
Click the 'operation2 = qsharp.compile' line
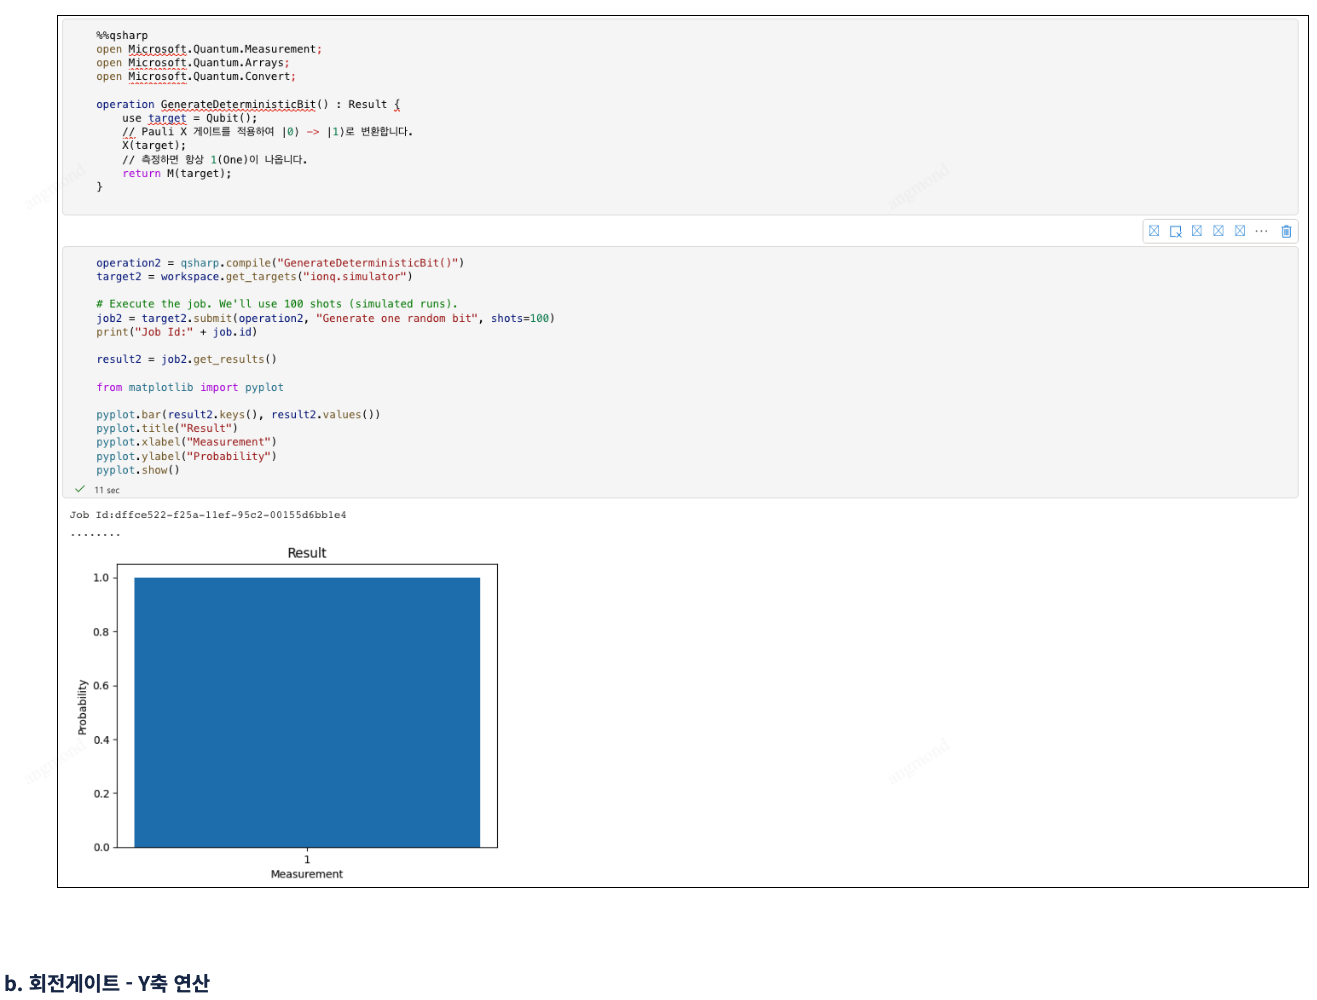click(280, 263)
